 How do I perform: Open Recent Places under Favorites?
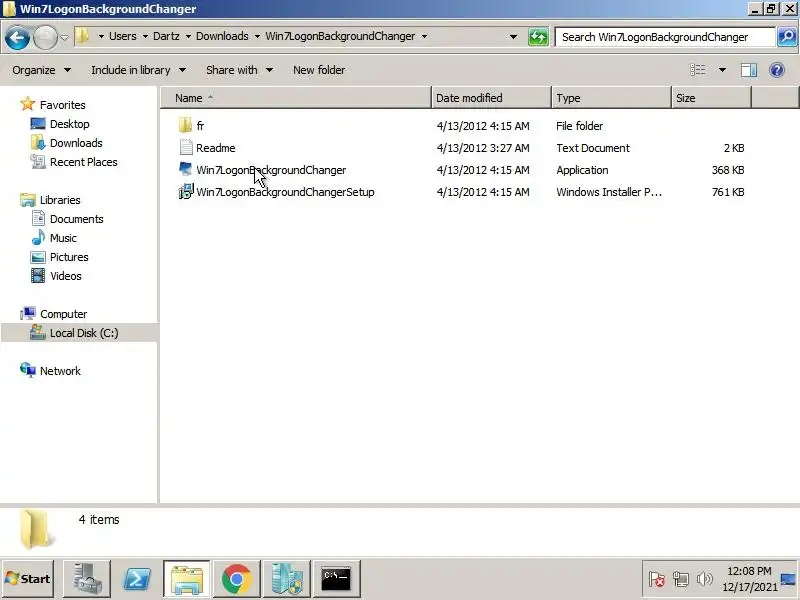click(83, 162)
